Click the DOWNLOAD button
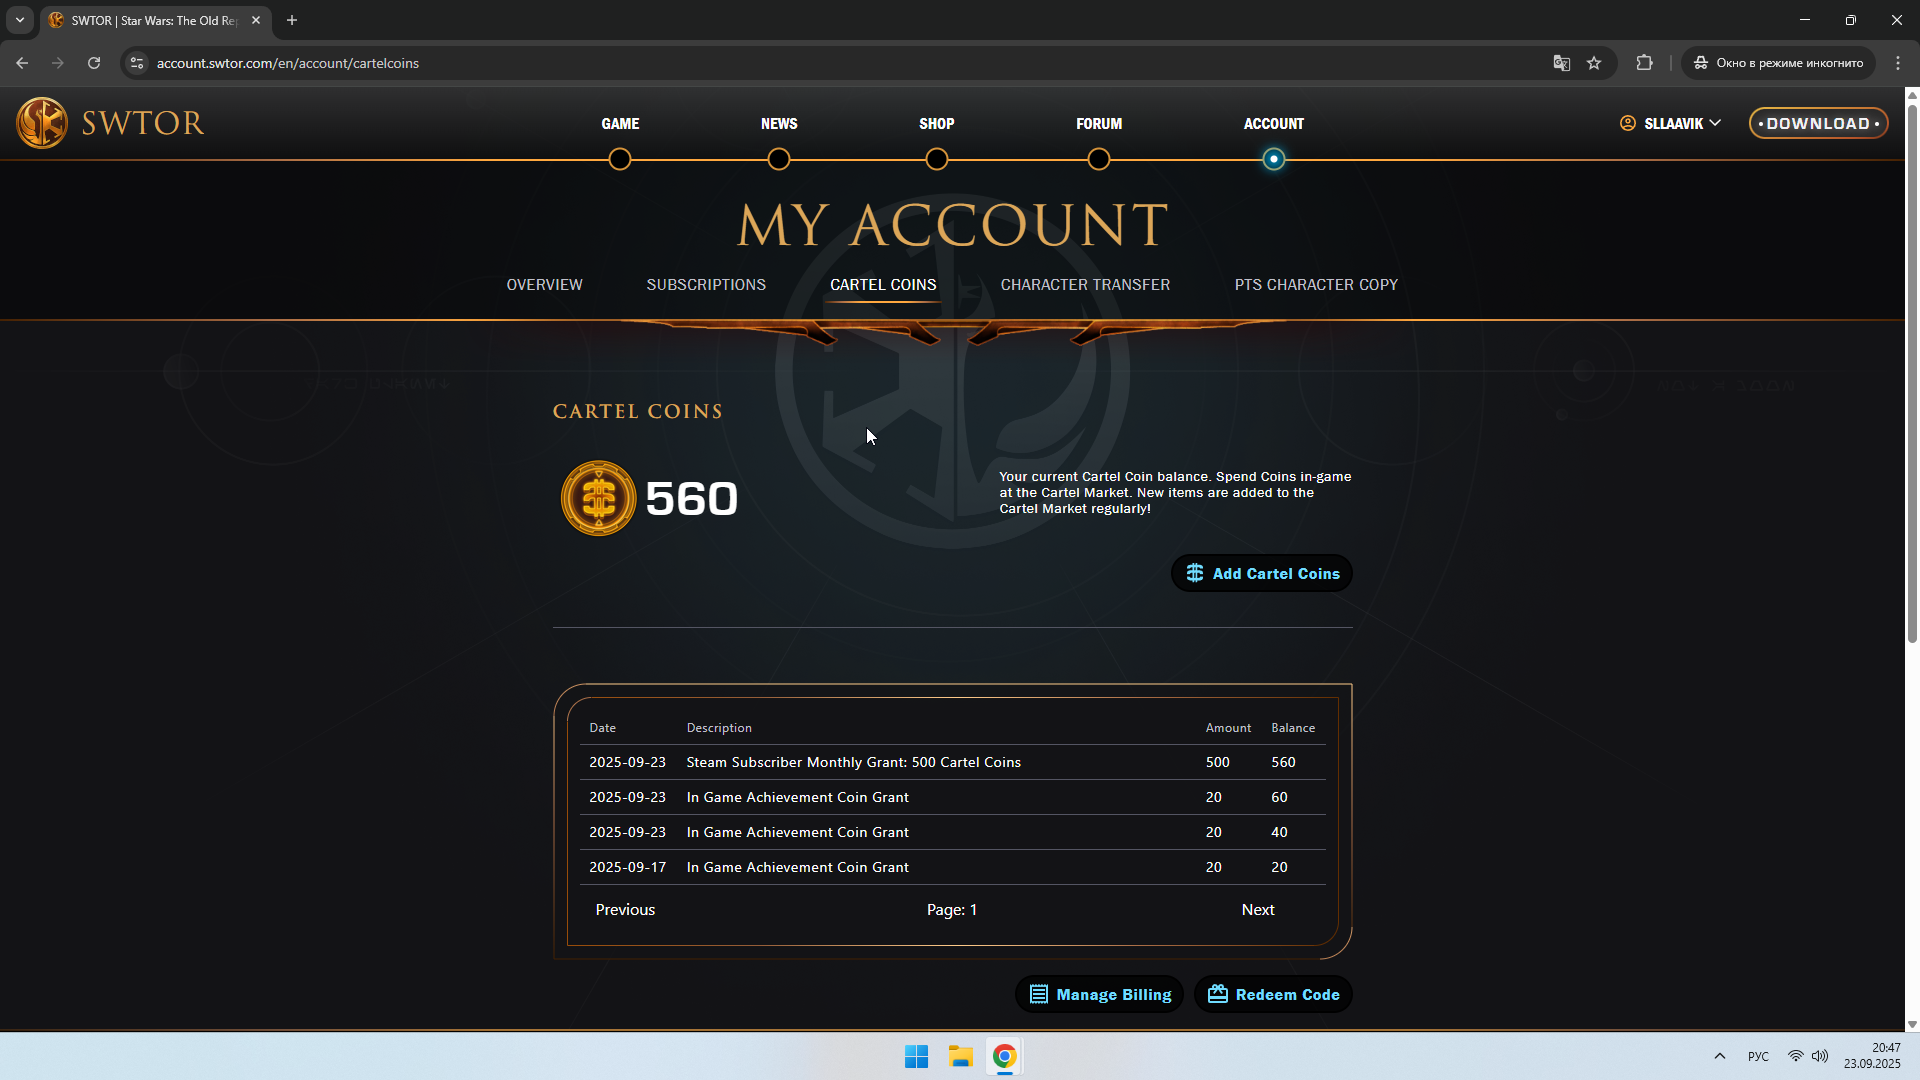The height and width of the screenshot is (1080, 1920). point(1818,124)
